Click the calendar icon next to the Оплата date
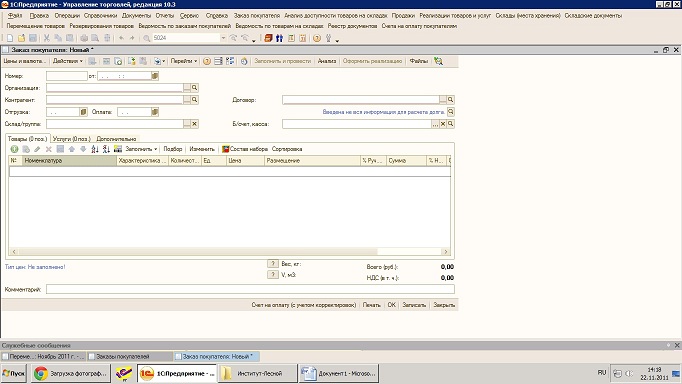The width and height of the screenshot is (682, 384). tap(155, 112)
